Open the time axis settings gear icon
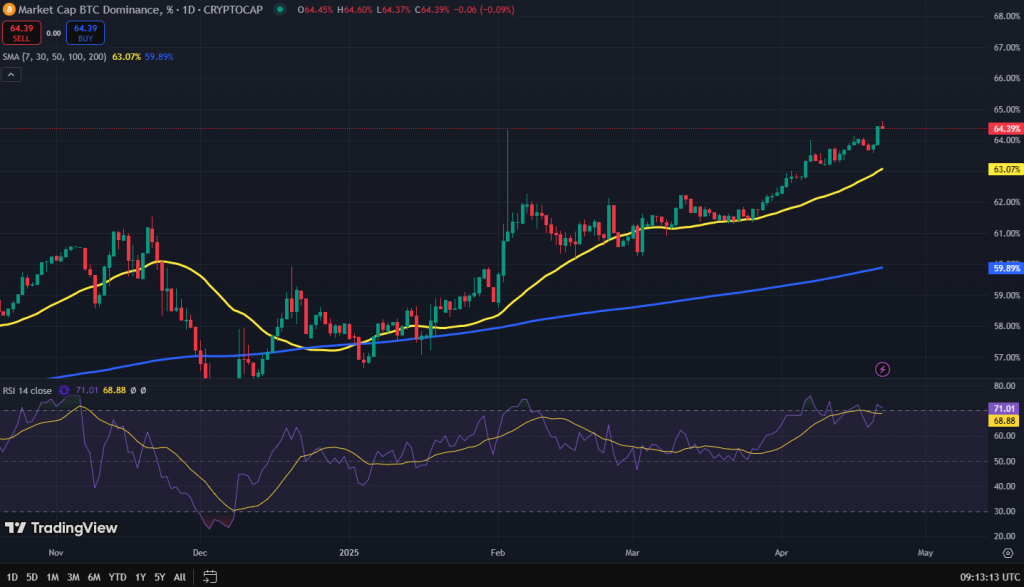This screenshot has width=1024, height=587. tap(1008, 553)
